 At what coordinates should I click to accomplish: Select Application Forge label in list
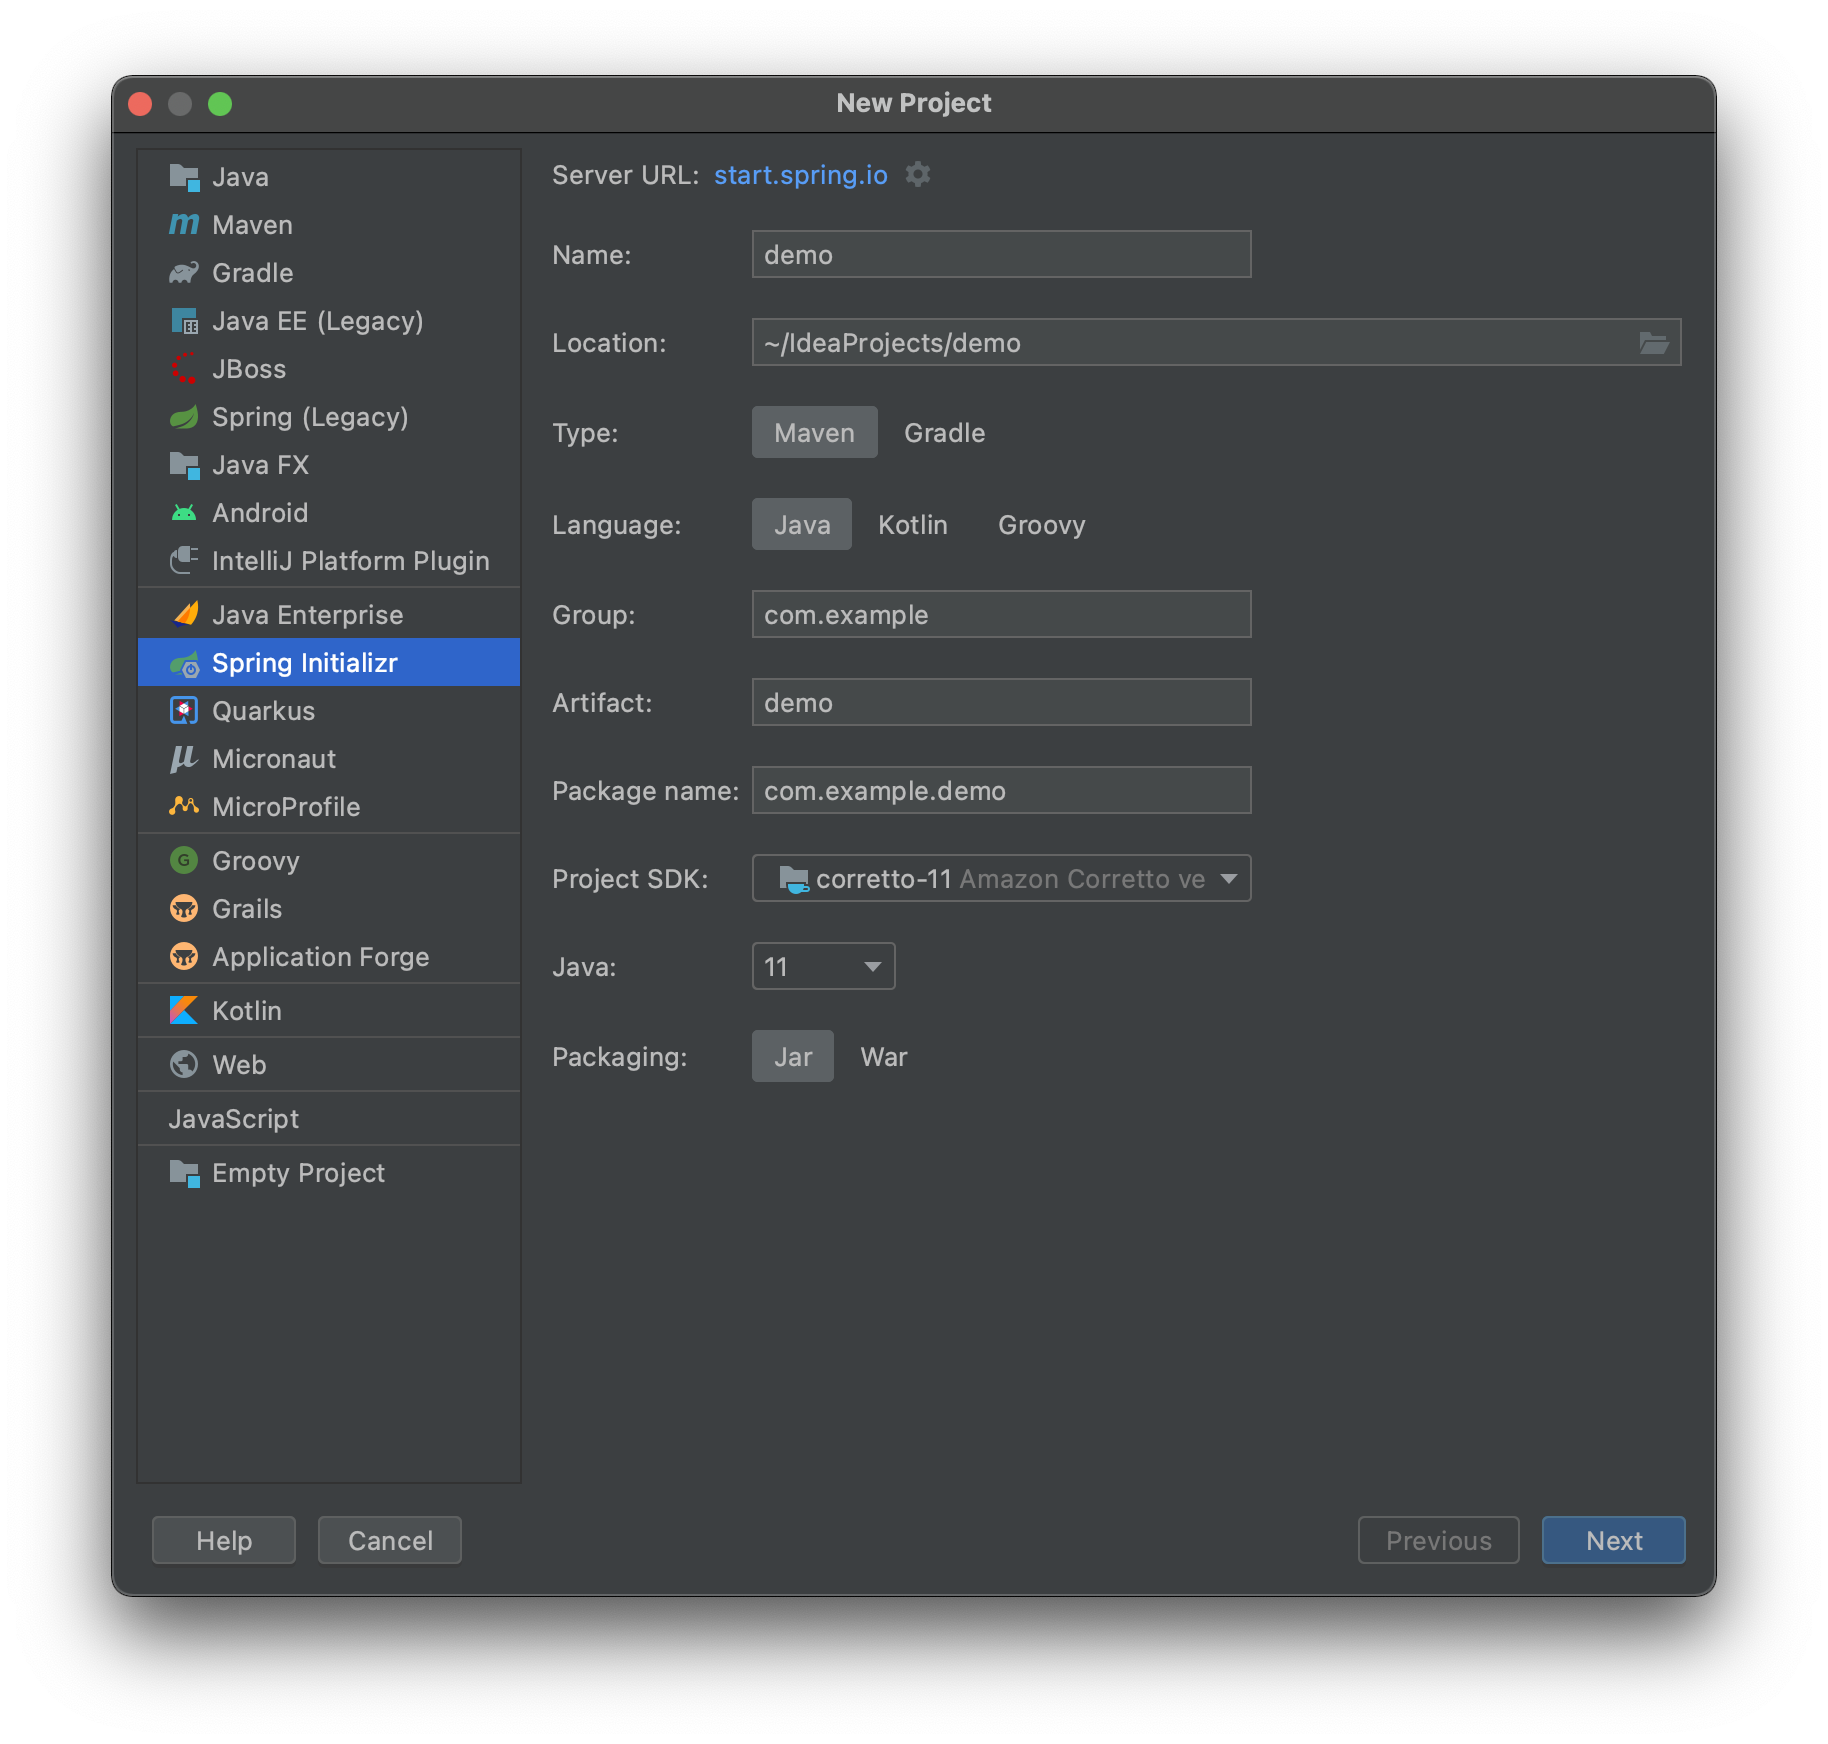tap(321, 957)
